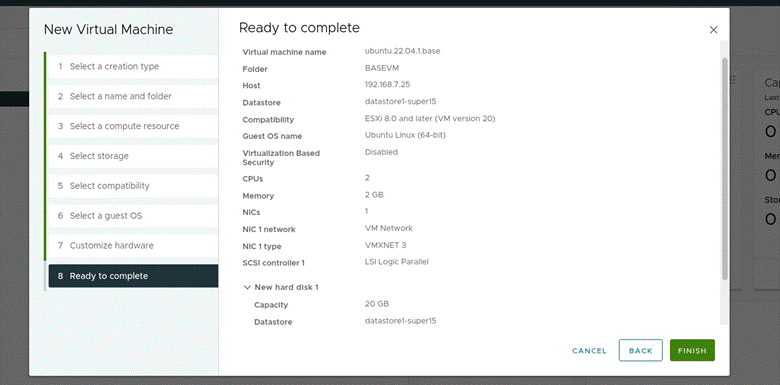Open step 6 Select a guest OS

[133, 216]
